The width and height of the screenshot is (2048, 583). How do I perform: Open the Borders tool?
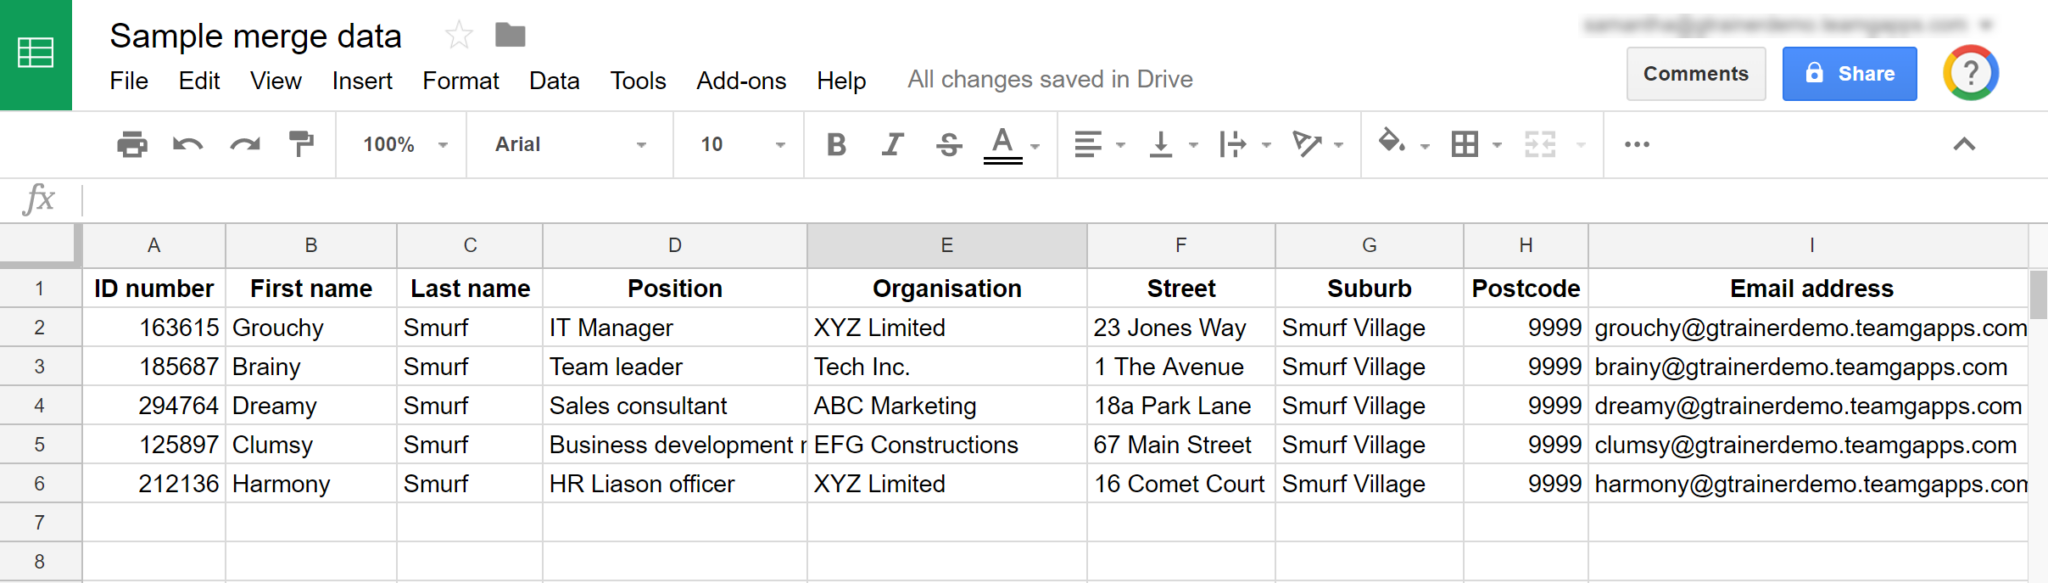pyautogui.click(x=1465, y=144)
